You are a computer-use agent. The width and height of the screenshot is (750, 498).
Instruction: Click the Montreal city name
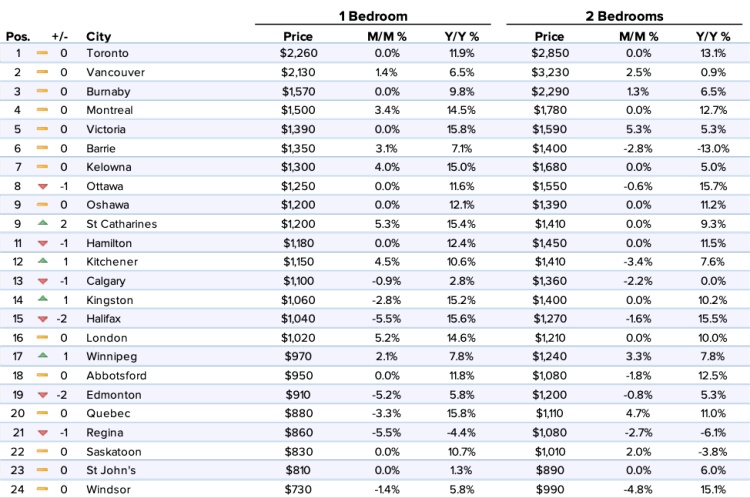pyautogui.click(x=110, y=110)
